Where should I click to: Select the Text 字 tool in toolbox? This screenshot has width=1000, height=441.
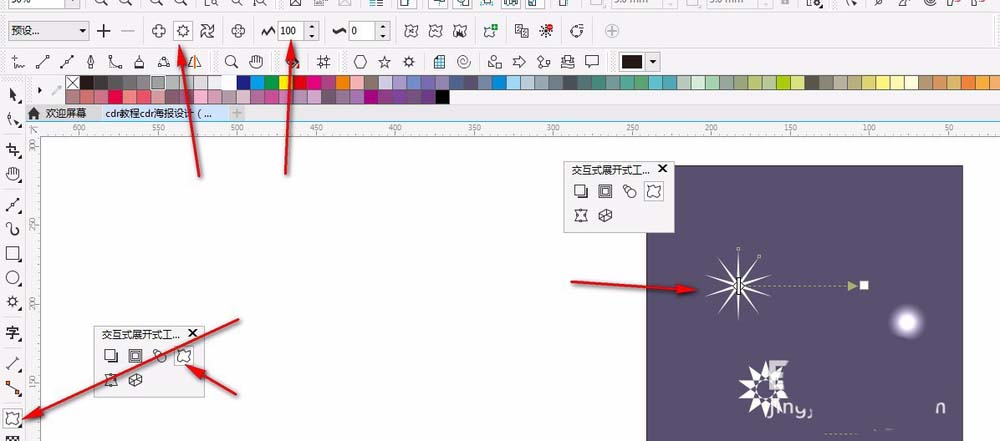13,333
